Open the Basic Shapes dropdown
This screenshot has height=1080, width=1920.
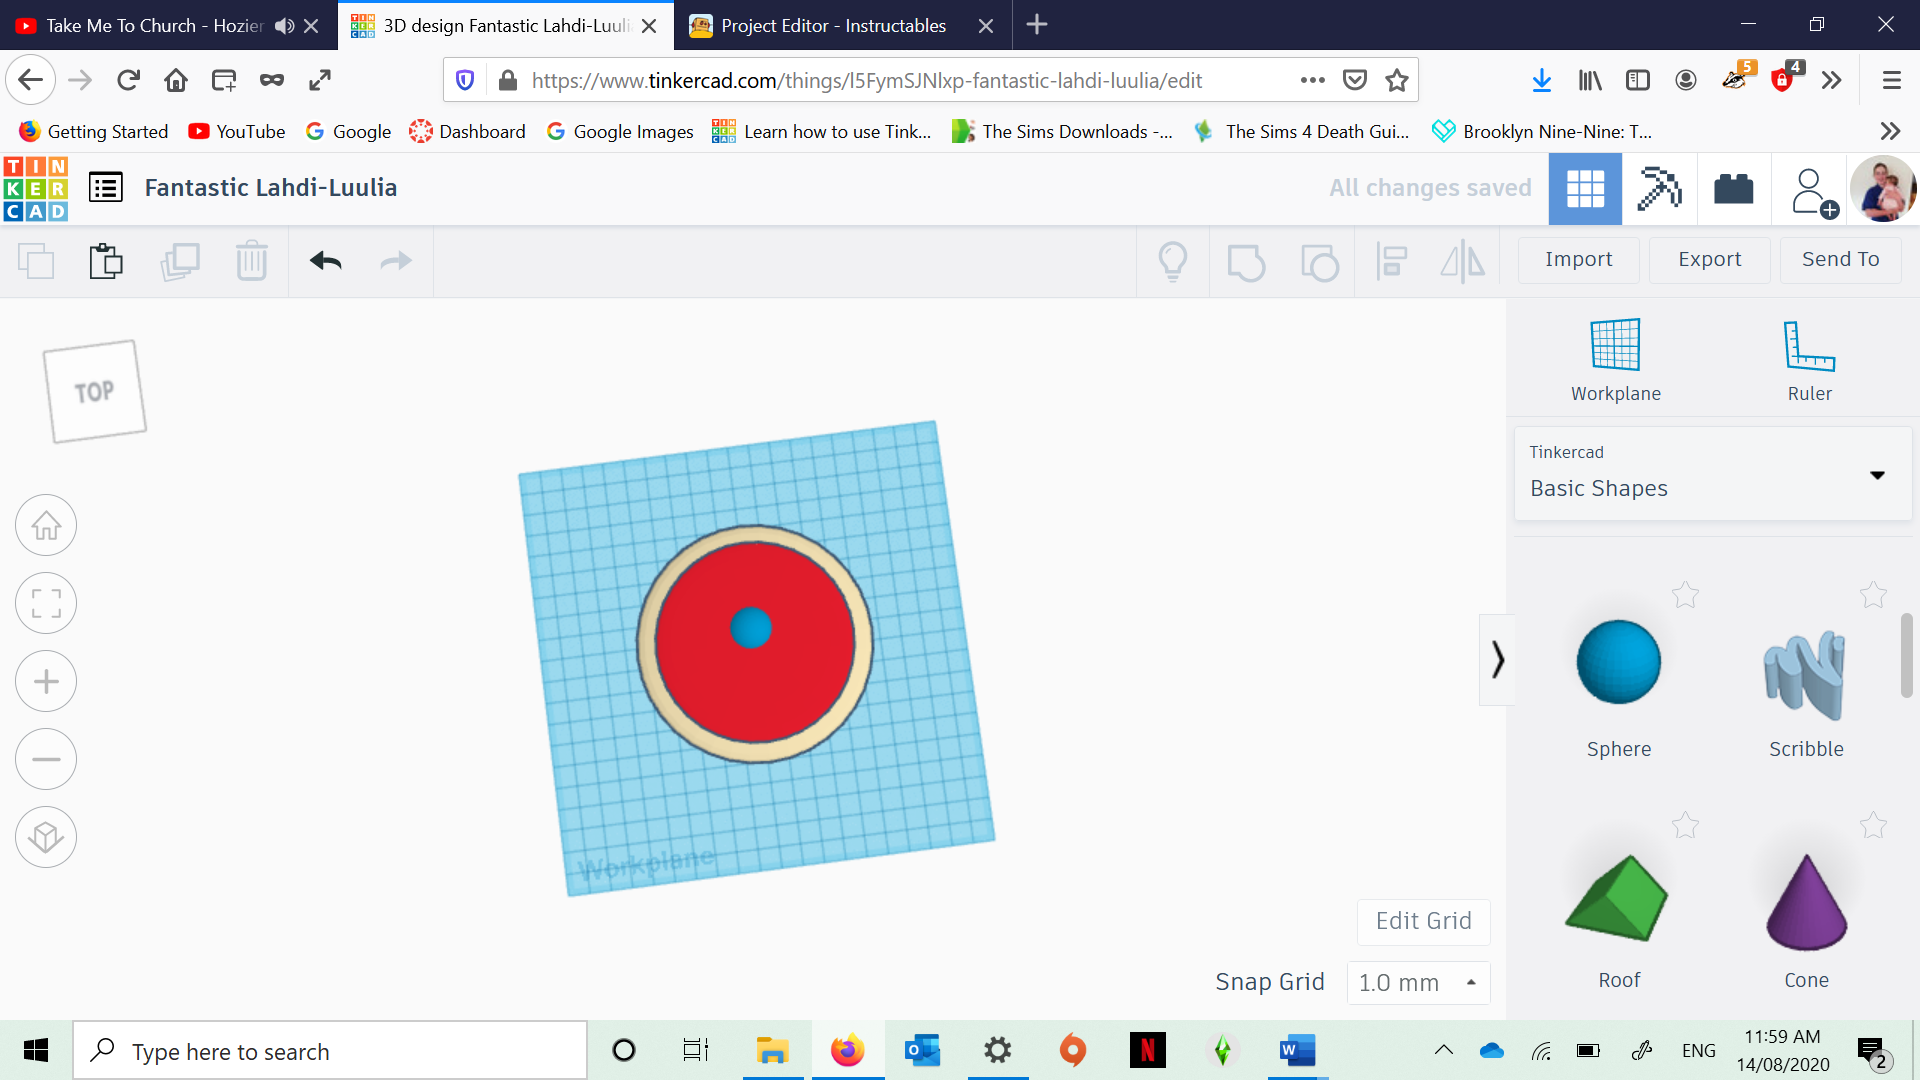(1713, 473)
